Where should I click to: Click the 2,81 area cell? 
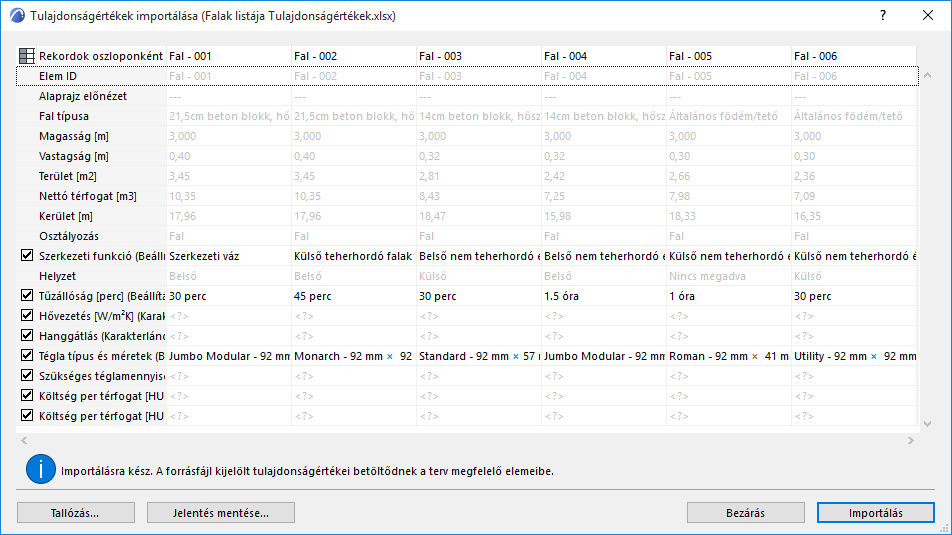pos(479,176)
